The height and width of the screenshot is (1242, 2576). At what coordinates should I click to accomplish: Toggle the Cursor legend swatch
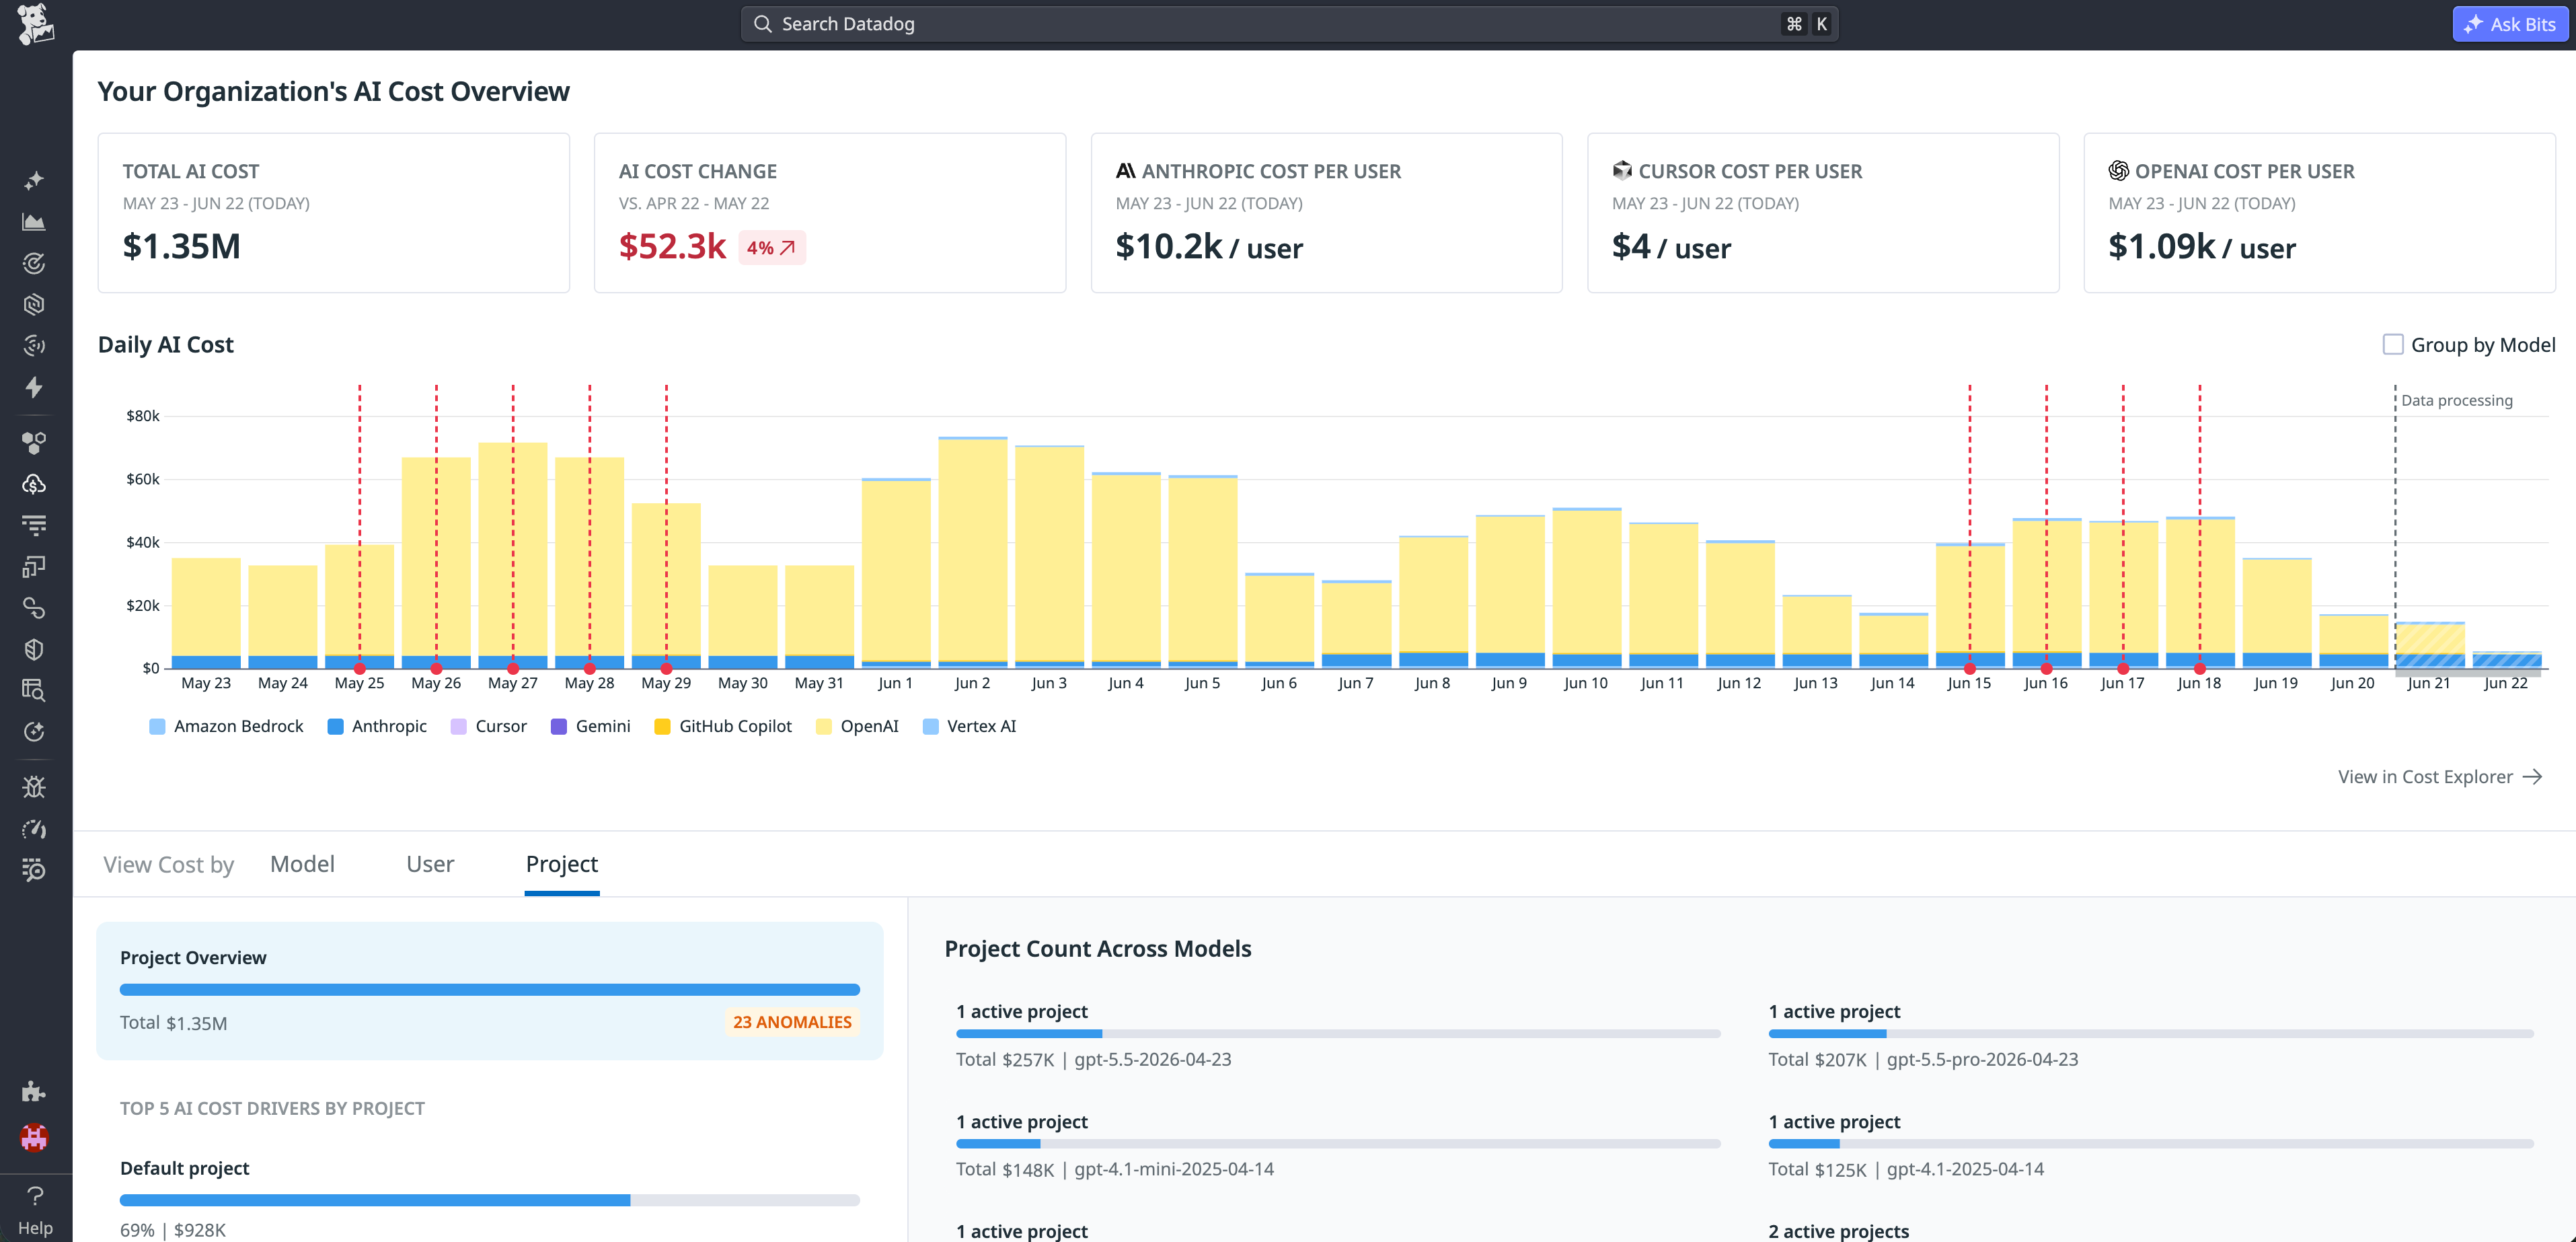pyautogui.click(x=459, y=726)
